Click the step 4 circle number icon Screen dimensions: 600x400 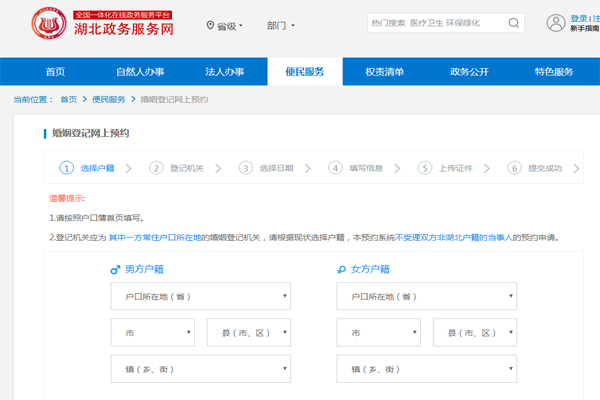335,168
